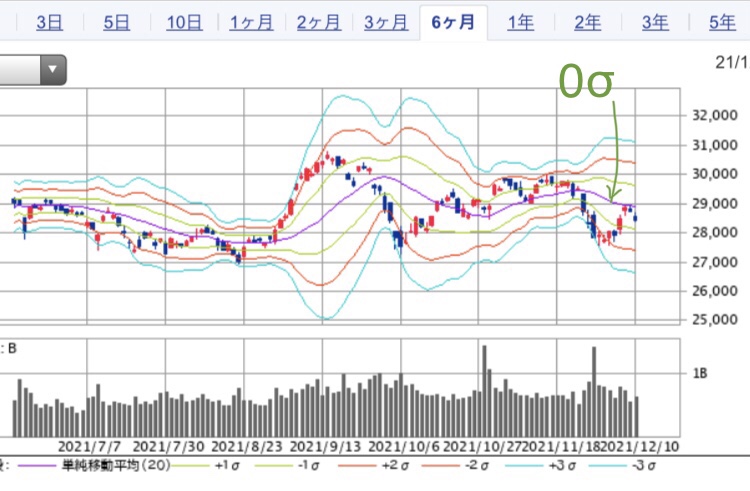This screenshot has height=491, width=750.
Task: Open the 5年 period view
Action: [x=721, y=22]
